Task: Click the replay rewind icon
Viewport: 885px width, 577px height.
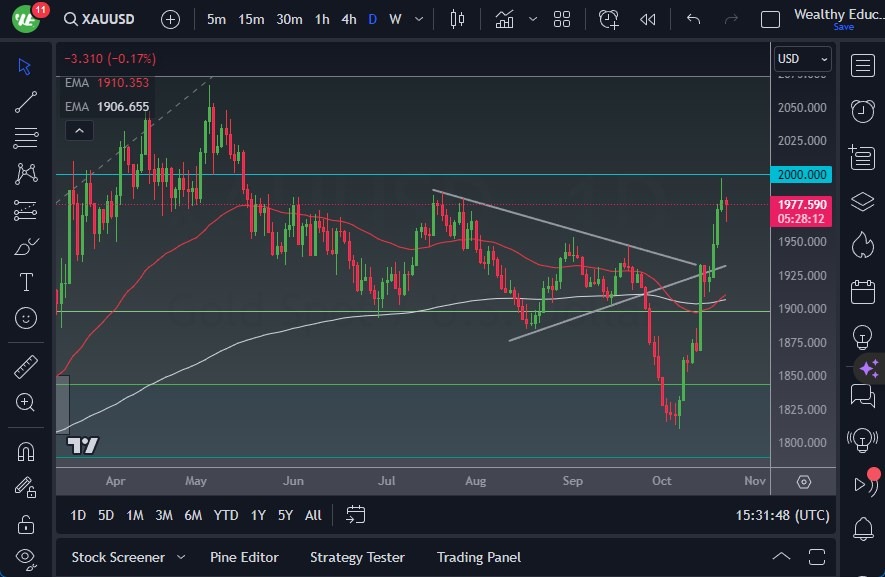Action: (648, 19)
